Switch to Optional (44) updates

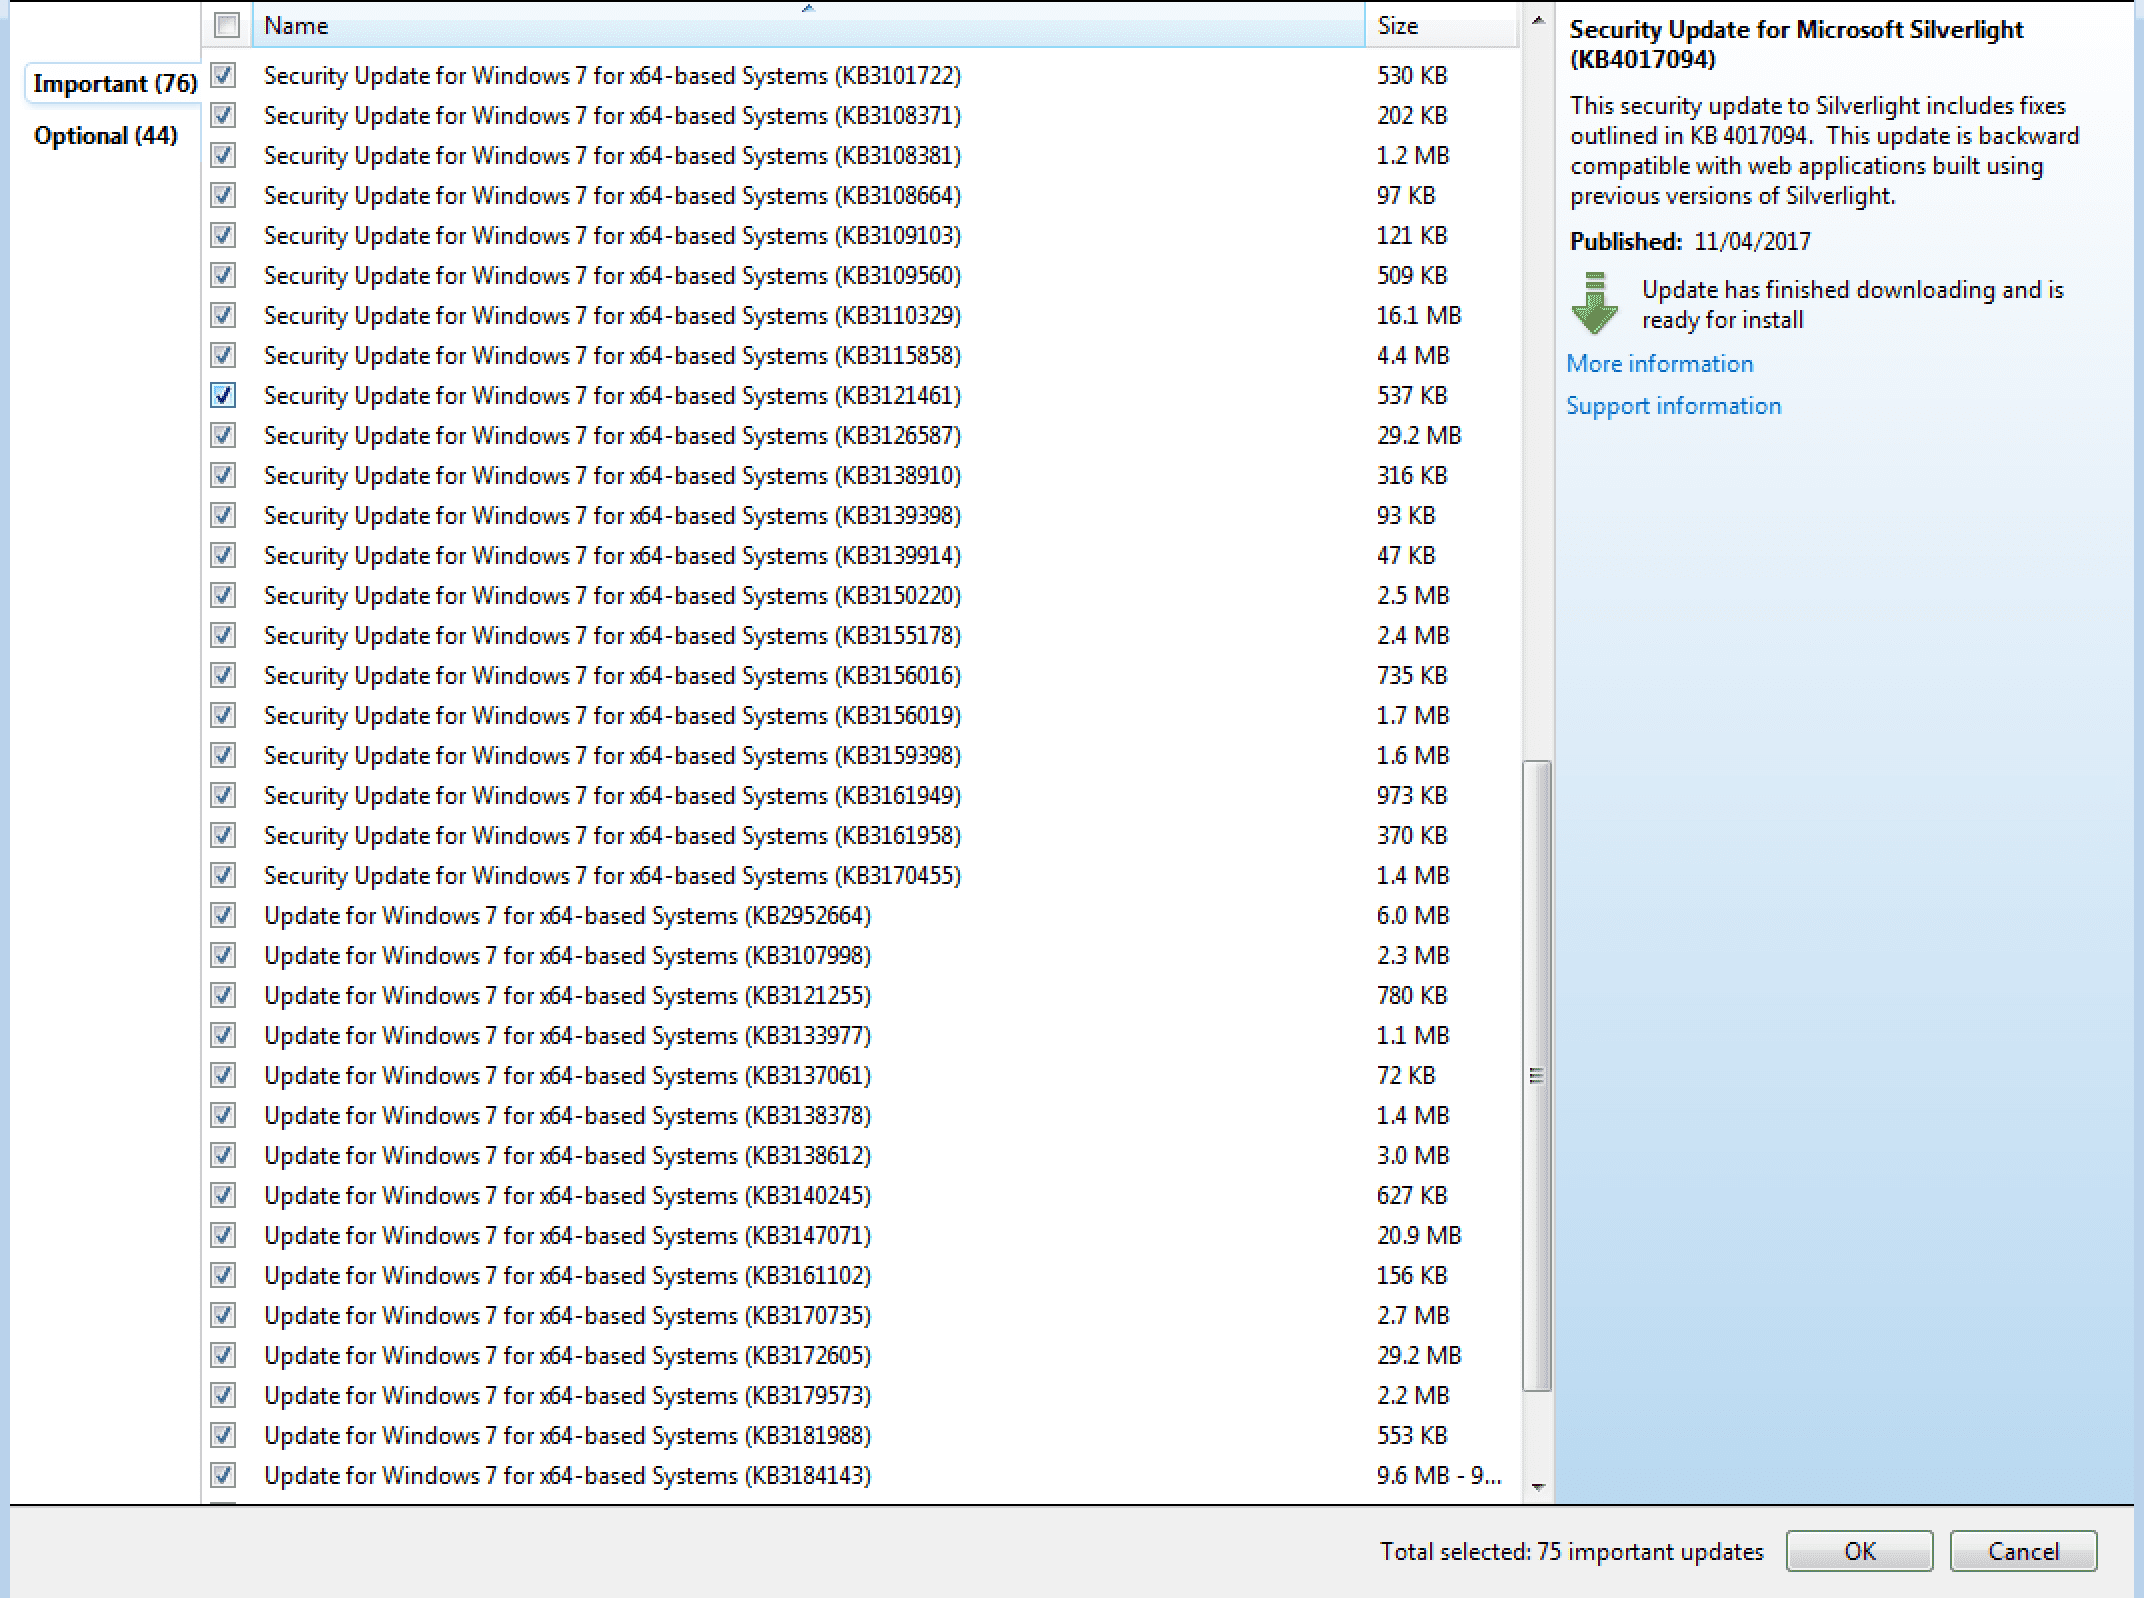click(106, 135)
